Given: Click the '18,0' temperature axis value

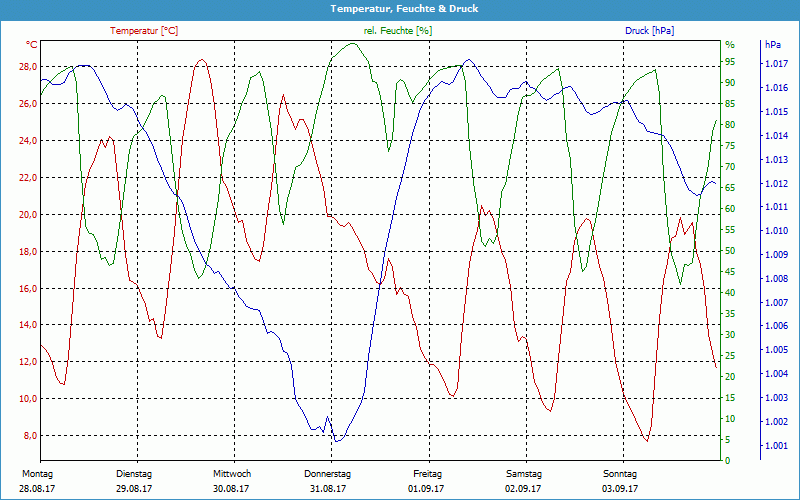Looking at the screenshot, I should coord(28,252).
